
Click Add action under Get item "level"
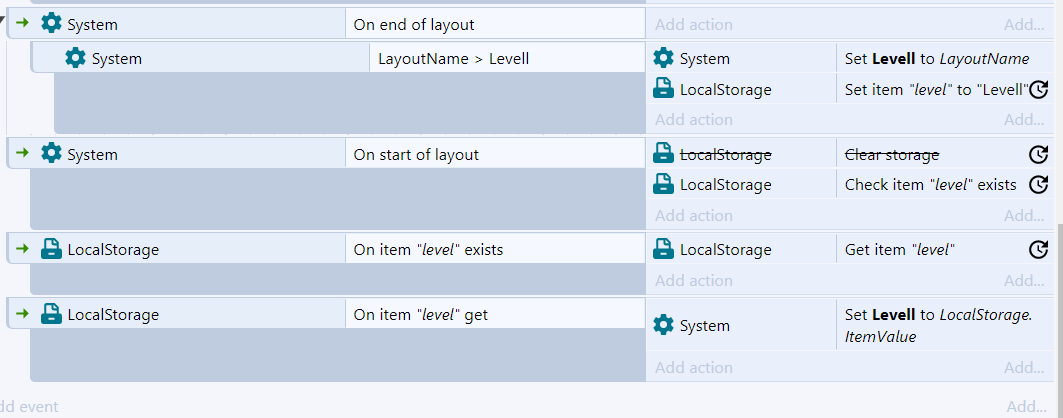693,281
